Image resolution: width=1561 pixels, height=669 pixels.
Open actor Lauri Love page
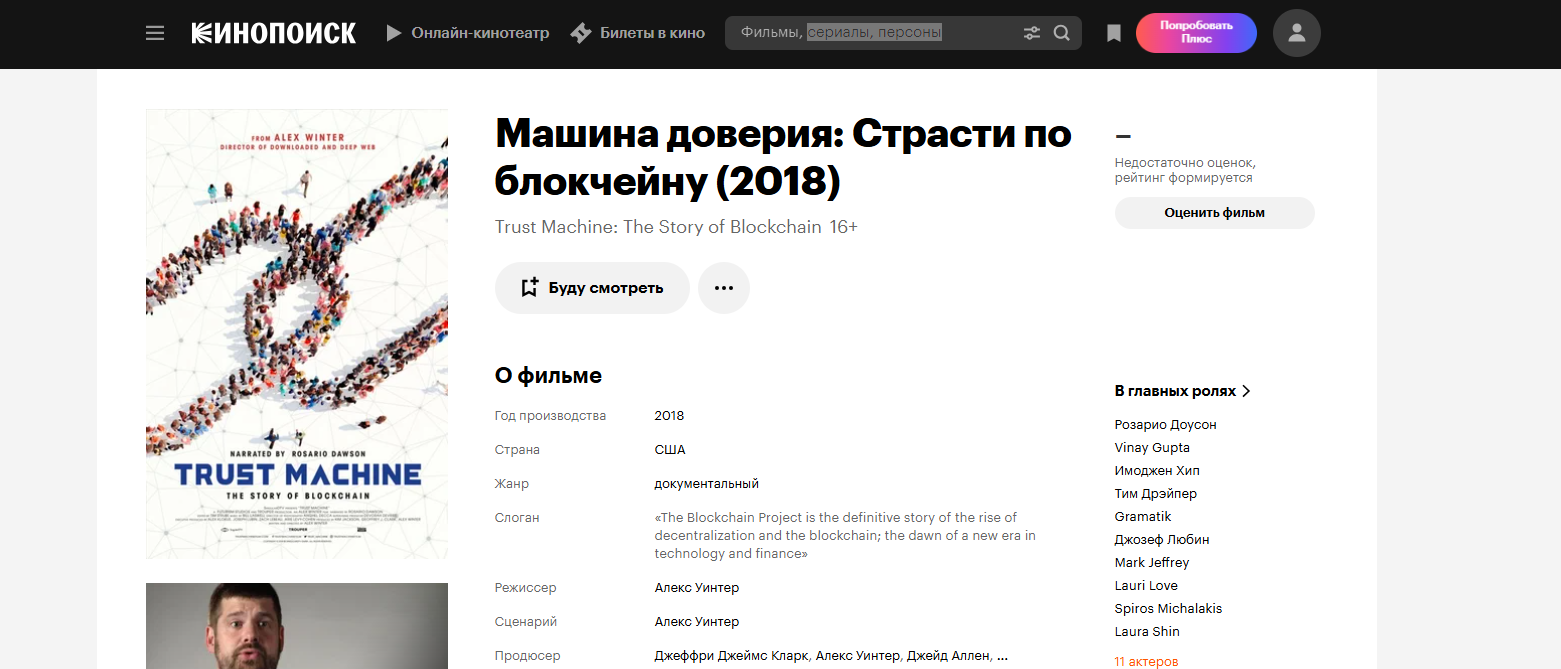[x=1146, y=586]
